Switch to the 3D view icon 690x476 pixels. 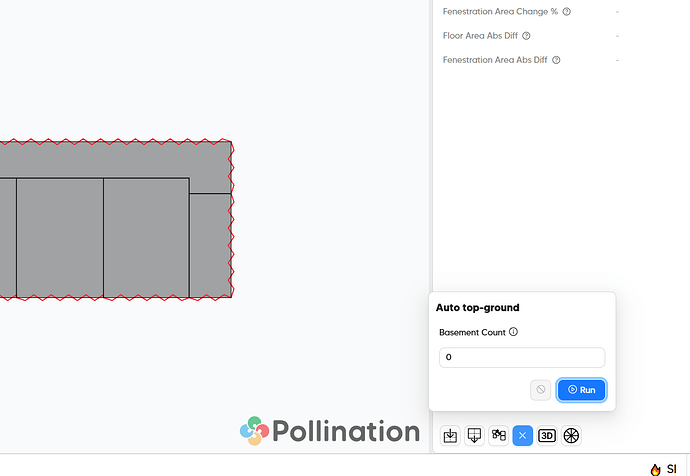click(x=547, y=436)
